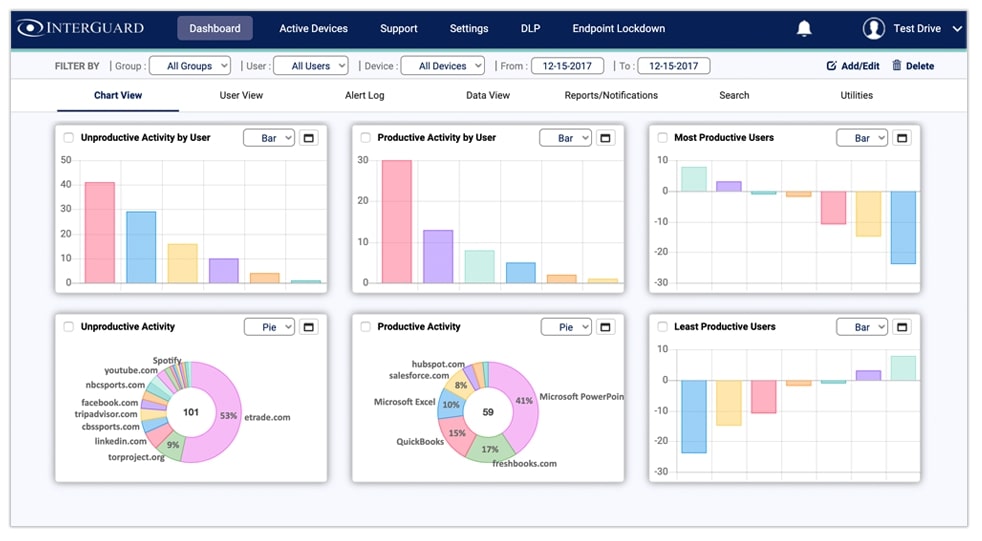Check the Unproductive Activity by User checkbox
Screen dimensions: 982x541
pos(68,138)
